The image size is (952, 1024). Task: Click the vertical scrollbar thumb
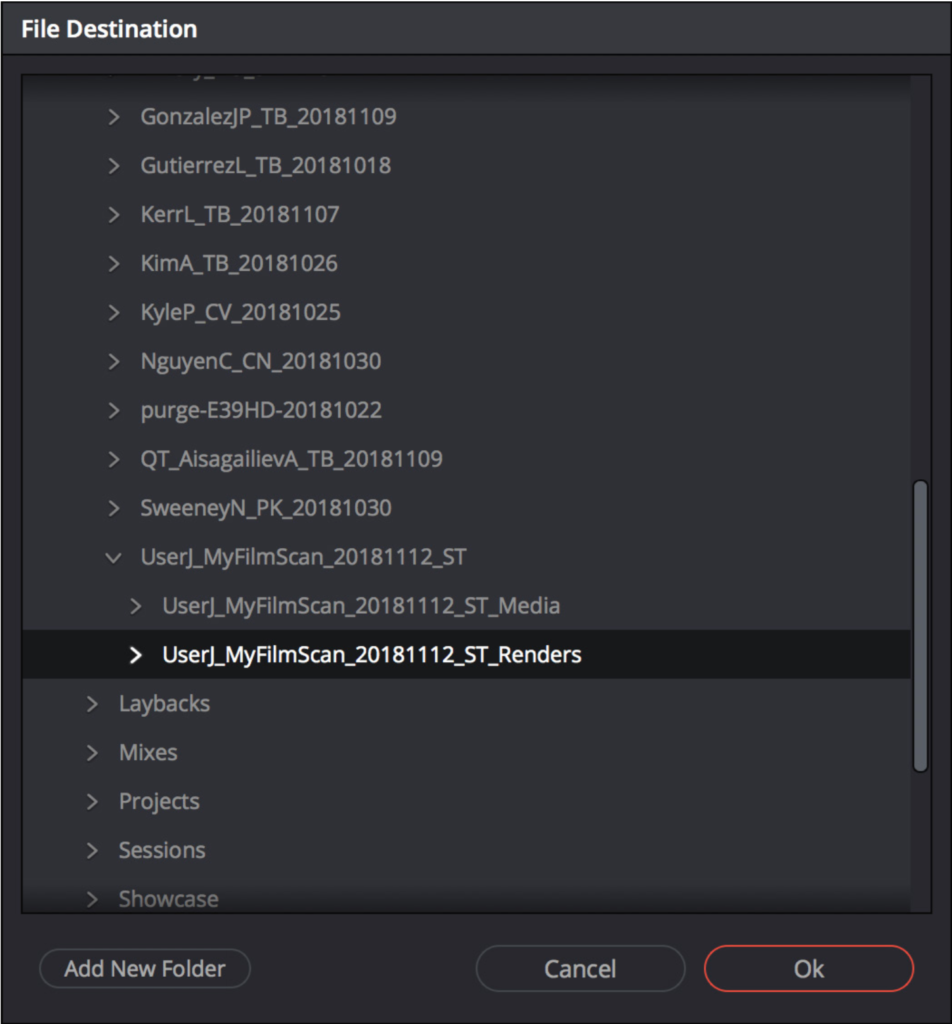(921, 626)
